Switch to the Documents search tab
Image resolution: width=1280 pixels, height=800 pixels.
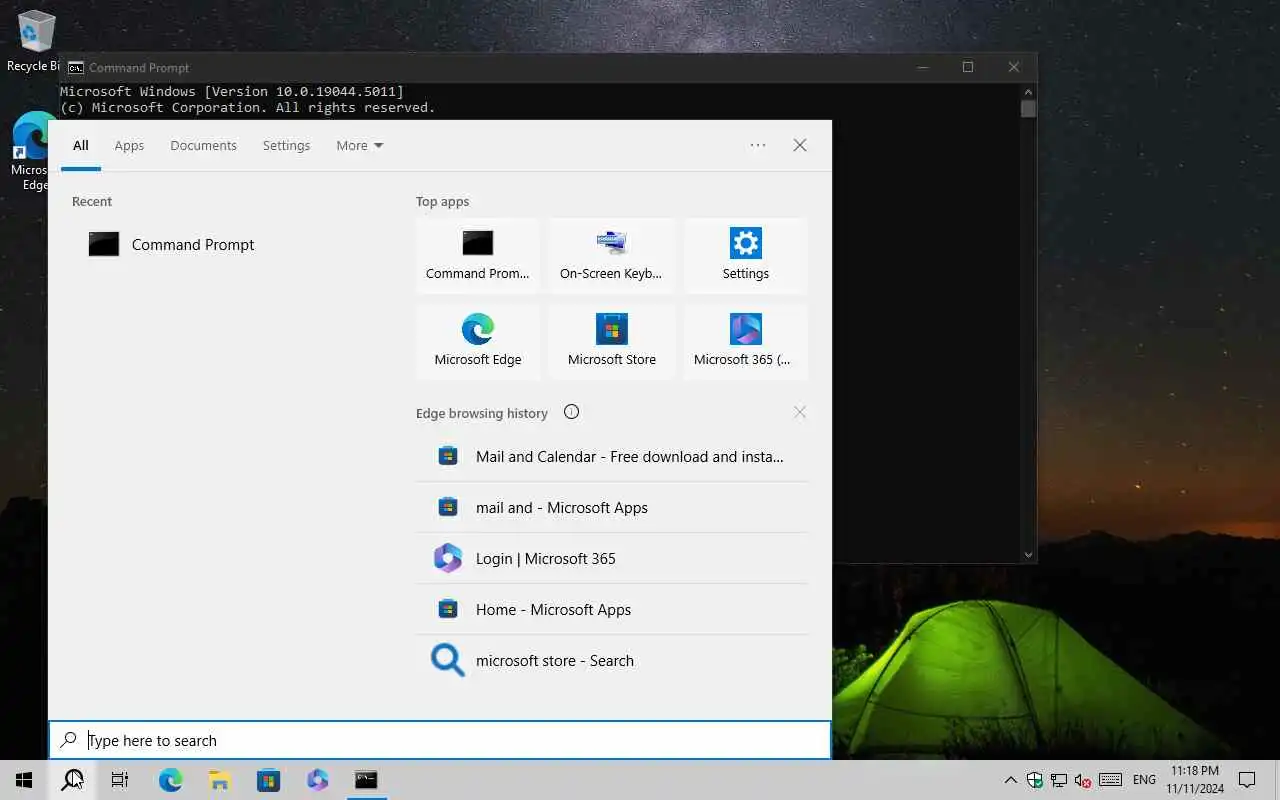tap(203, 145)
